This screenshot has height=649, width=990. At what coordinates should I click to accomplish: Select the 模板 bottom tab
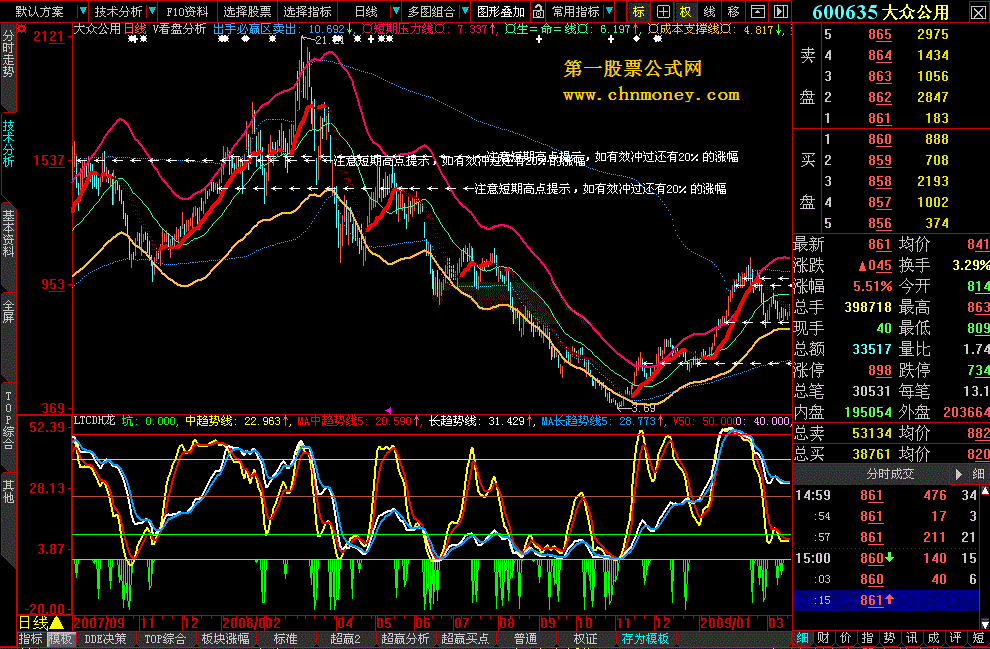[x=61, y=640]
